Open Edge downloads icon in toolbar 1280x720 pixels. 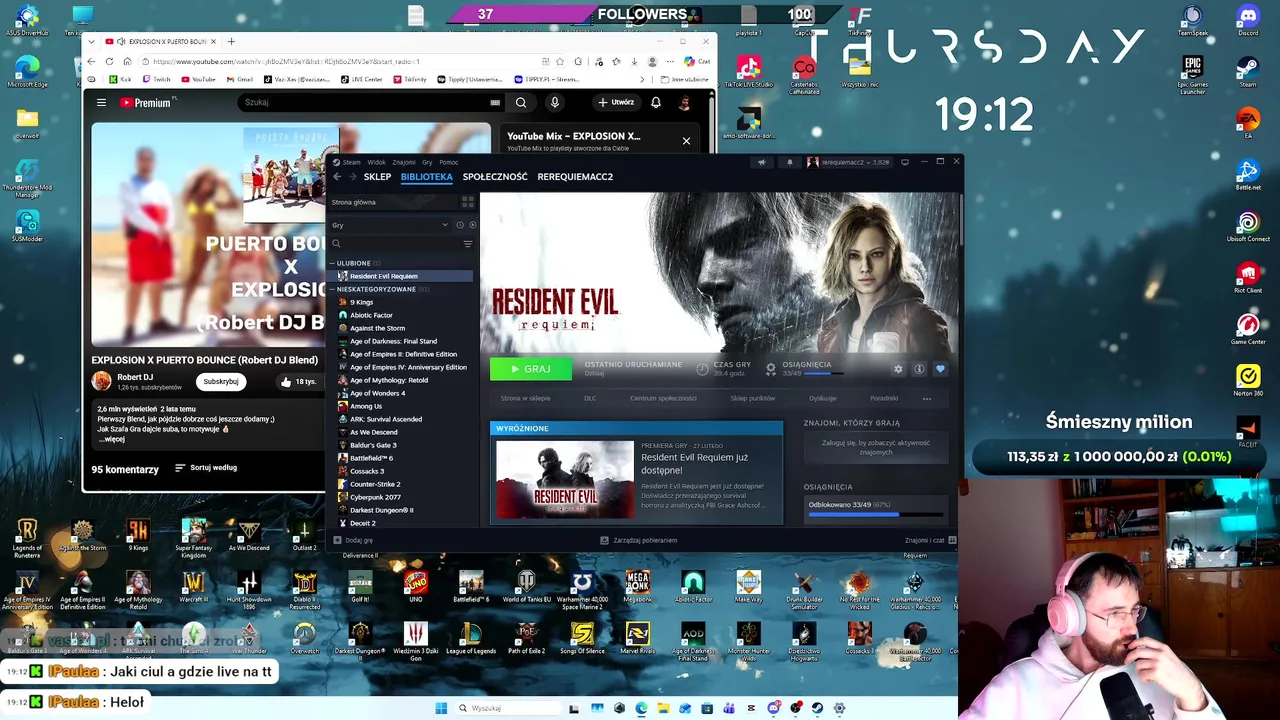[x=634, y=61]
